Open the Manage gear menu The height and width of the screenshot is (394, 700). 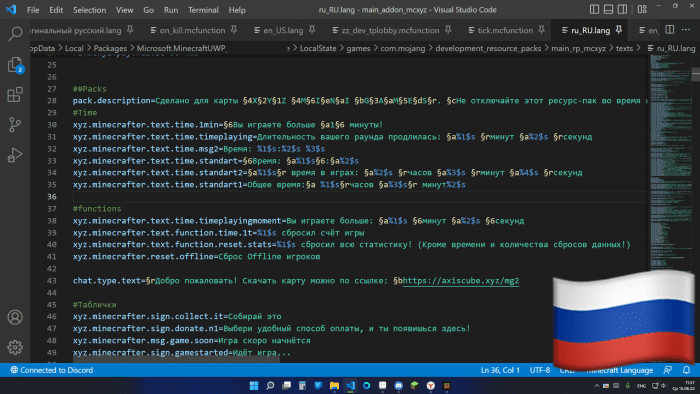coord(15,347)
